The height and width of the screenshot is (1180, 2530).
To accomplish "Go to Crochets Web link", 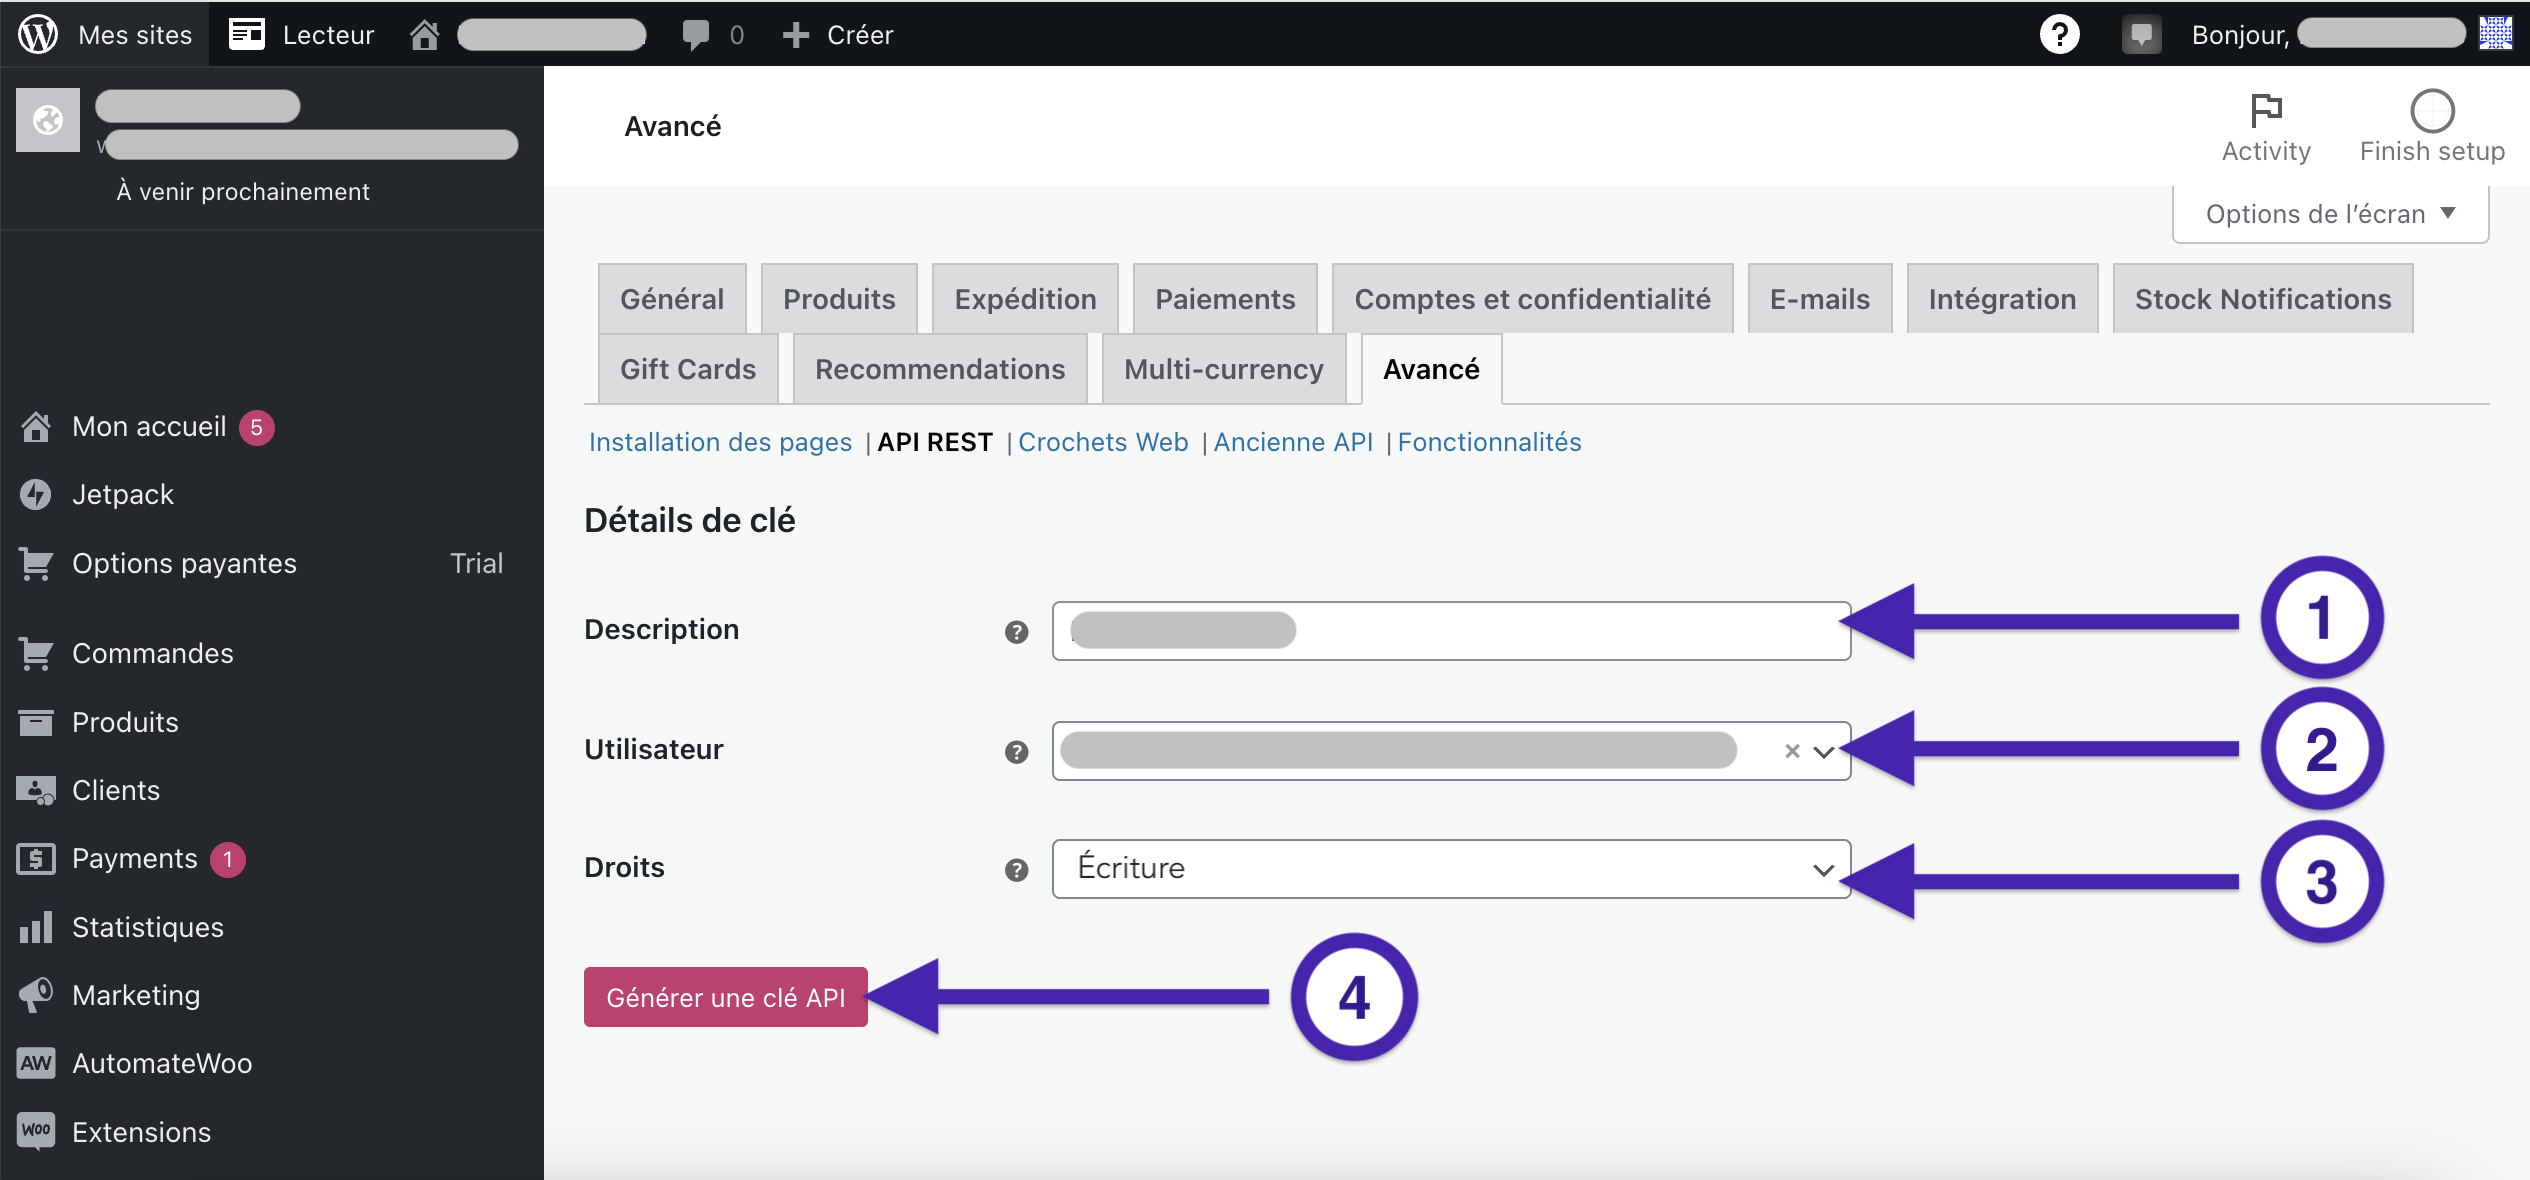I will click(1103, 442).
